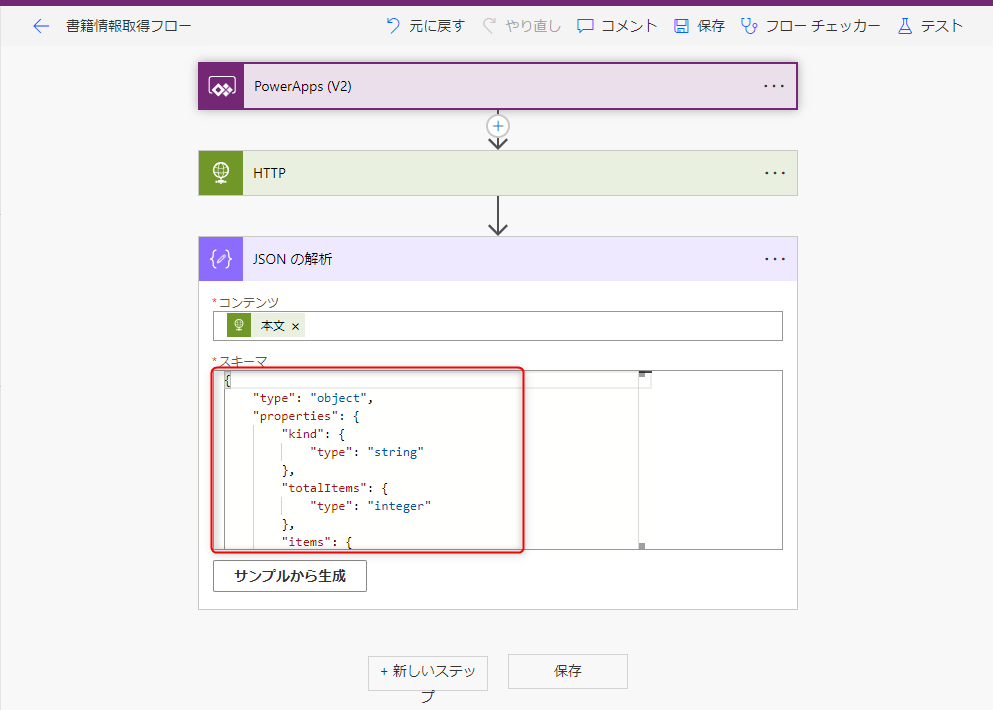Click the "kind" property line in schema
Screen dimensions: 993x710
click(313, 434)
